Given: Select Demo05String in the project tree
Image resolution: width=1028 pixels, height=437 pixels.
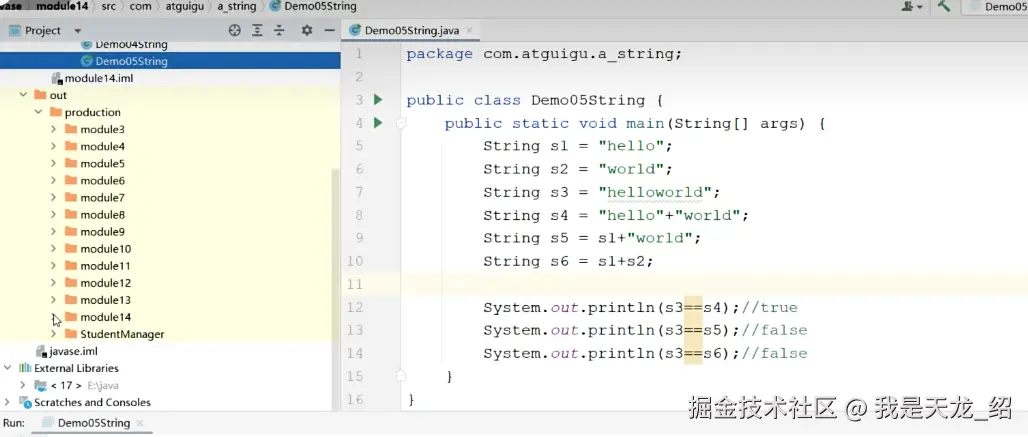Looking at the screenshot, I should pyautogui.click(x=170, y=61).
